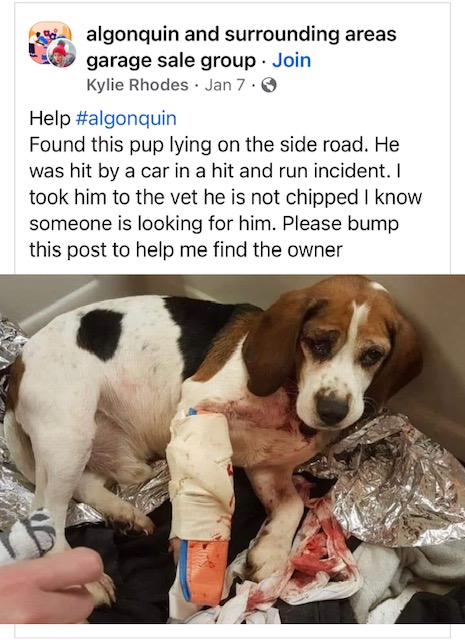Join the algonquin garage sale group

(x=291, y=60)
